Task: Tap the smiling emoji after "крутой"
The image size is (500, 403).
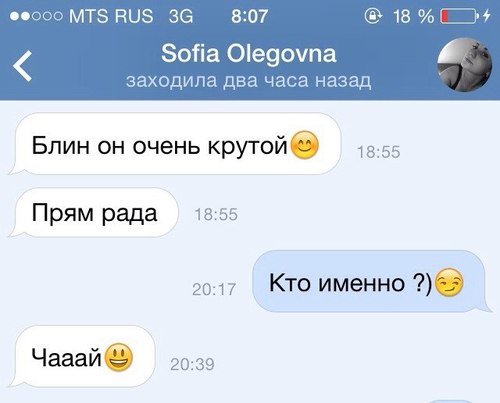Action: (x=305, y=145)
